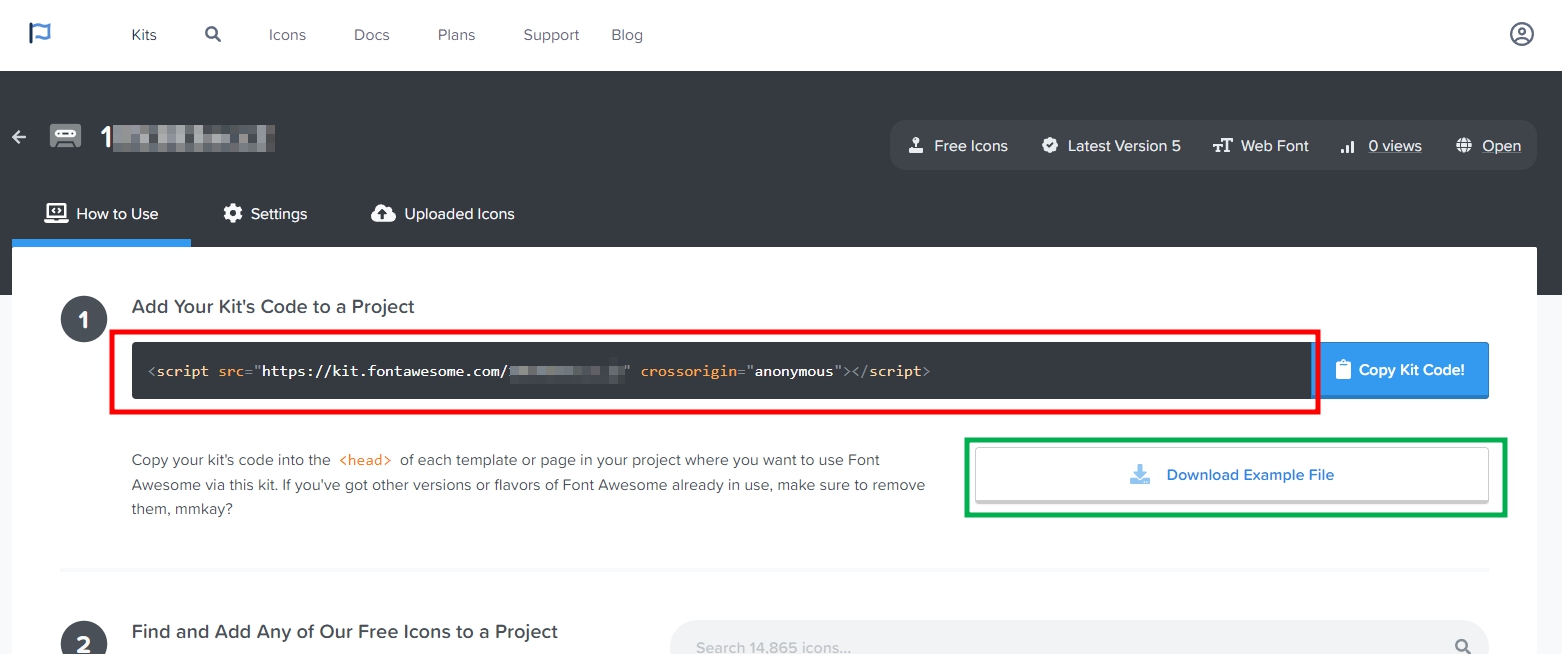Click the Copy Kit Code! button

pyautogui.click(x=1400, y=370)
